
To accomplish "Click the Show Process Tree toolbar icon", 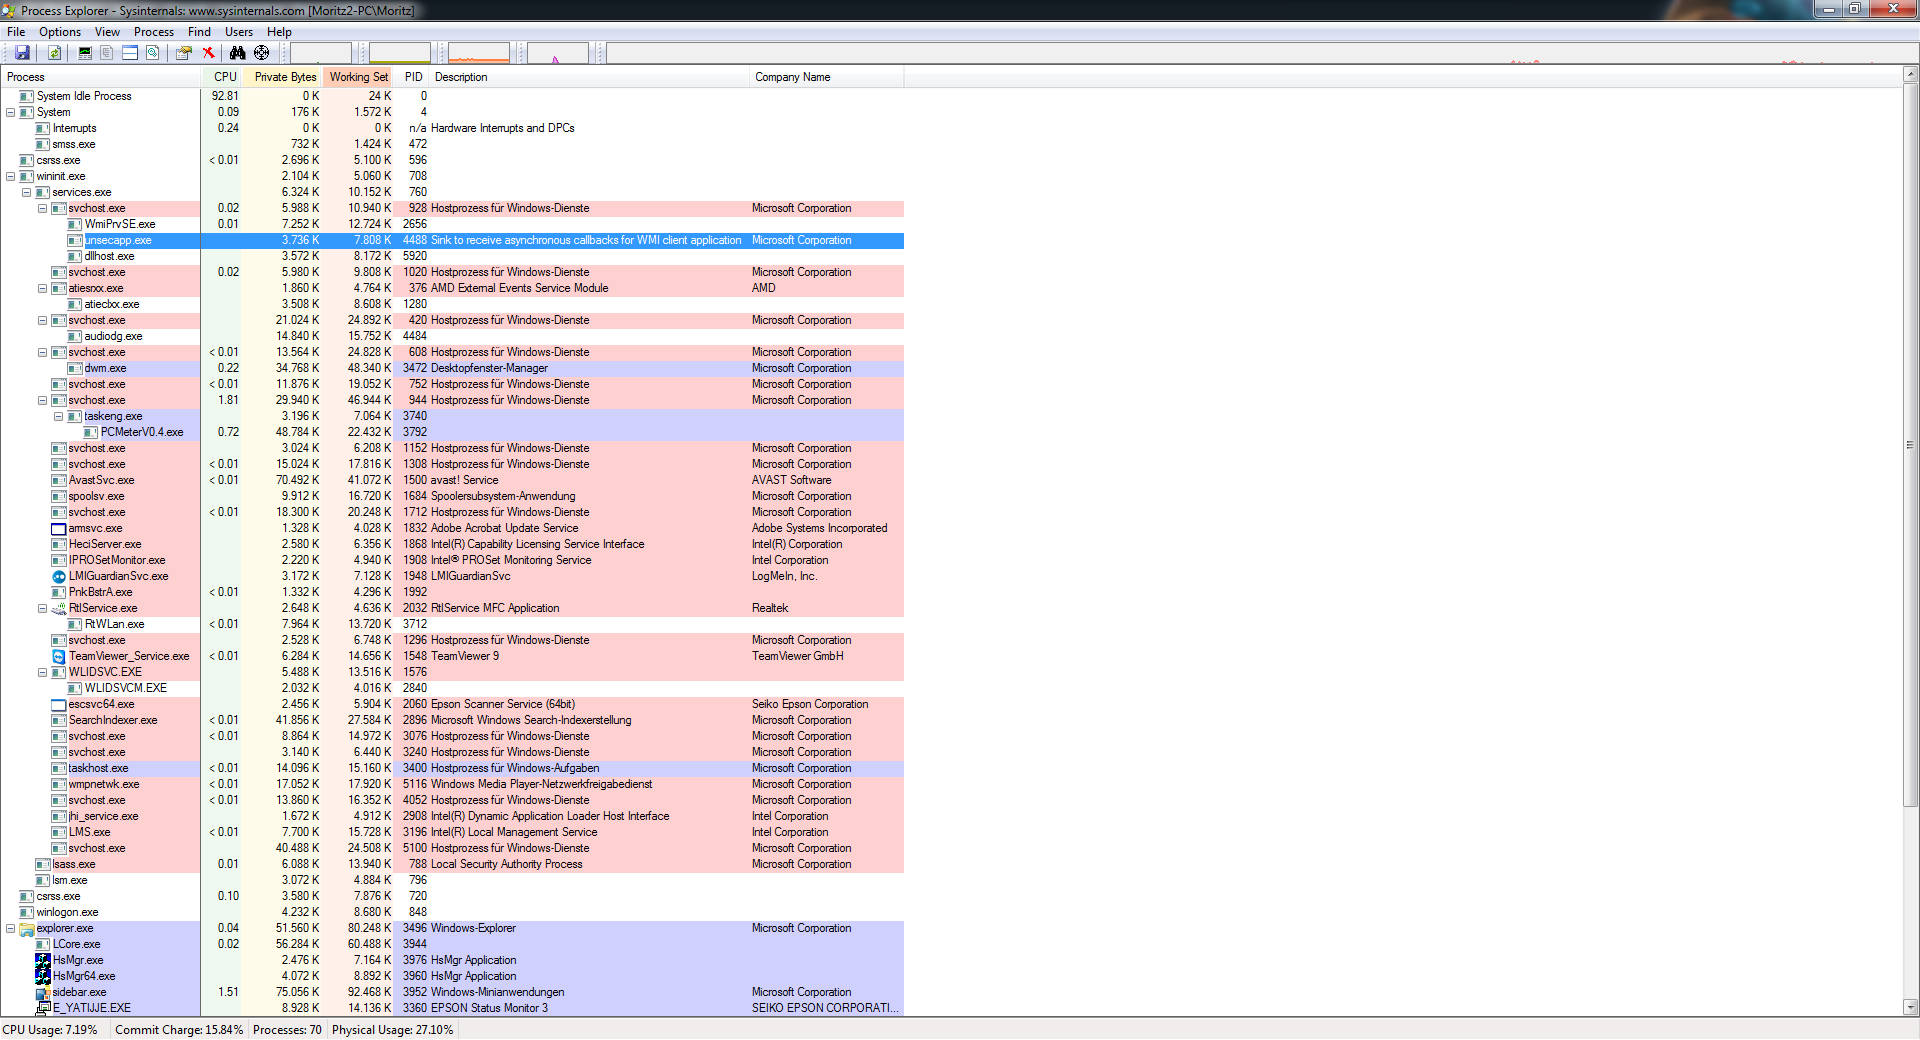I will point(107,53).
